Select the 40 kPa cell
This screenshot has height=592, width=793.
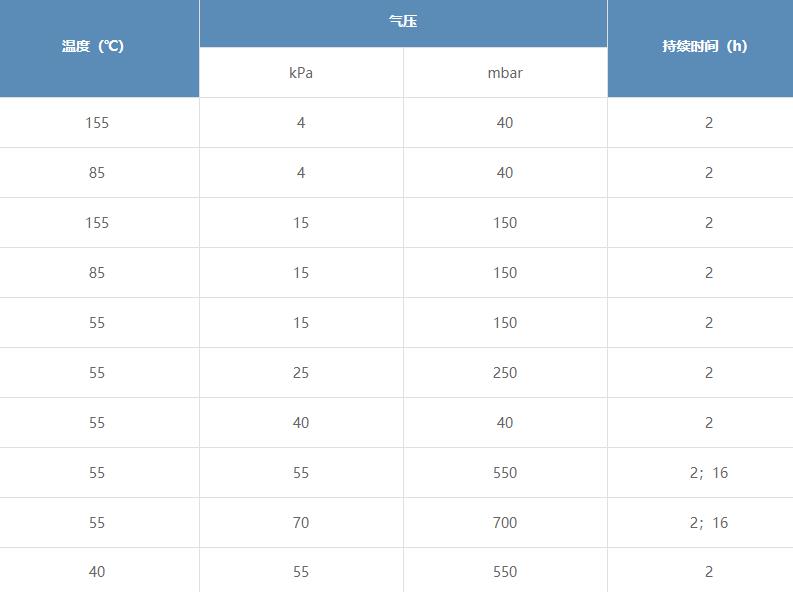tap(301, 423)
